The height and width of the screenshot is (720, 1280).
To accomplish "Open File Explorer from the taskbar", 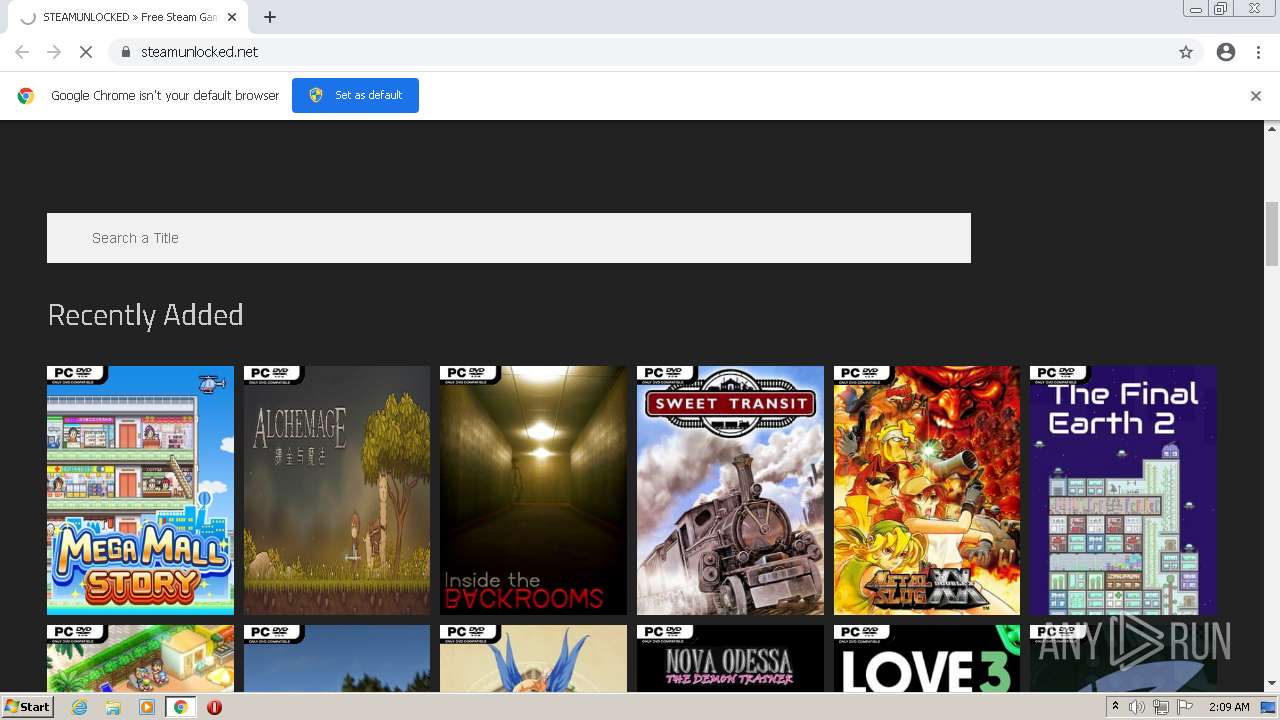I will click(x=113, y=707).
